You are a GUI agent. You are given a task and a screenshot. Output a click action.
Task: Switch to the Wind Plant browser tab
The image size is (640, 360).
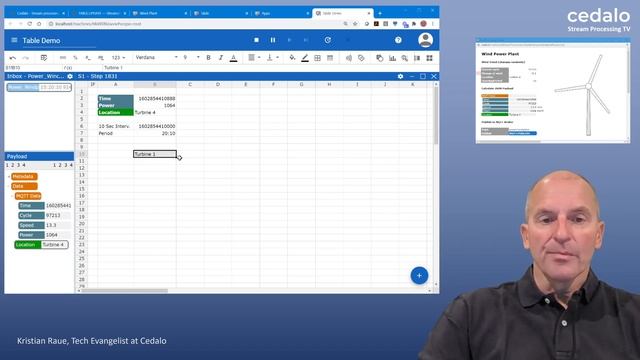click(160, 13)
